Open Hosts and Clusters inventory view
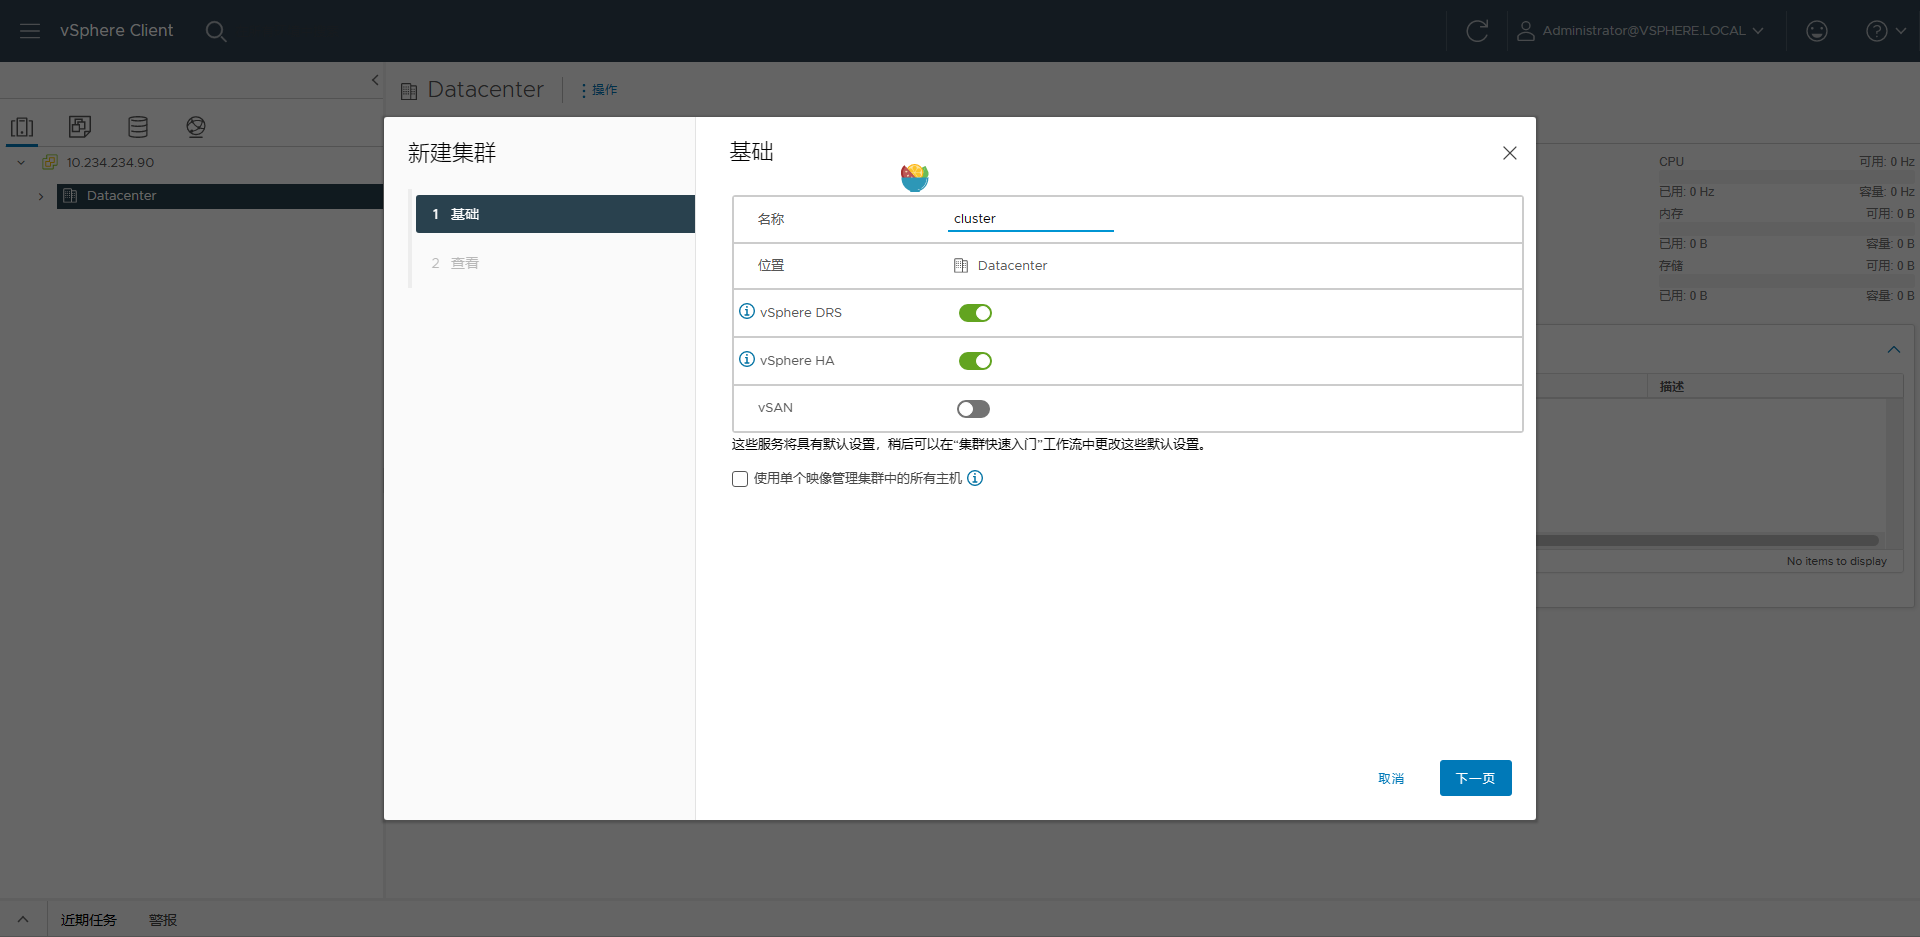 point(22,127)
